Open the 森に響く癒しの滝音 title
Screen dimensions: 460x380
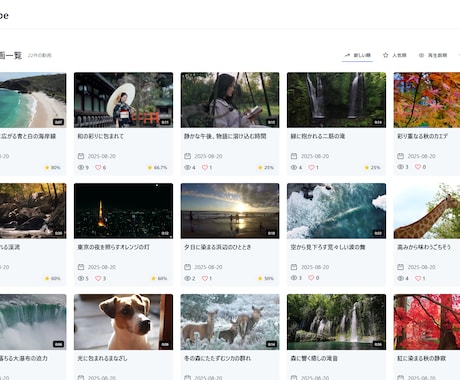[x=314, y=358]
